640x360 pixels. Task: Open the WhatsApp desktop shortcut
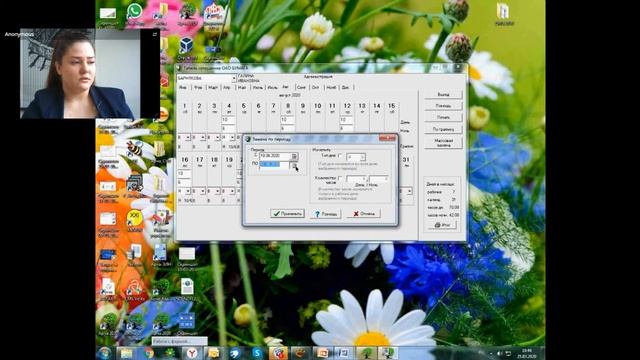[x=135, y=14]
